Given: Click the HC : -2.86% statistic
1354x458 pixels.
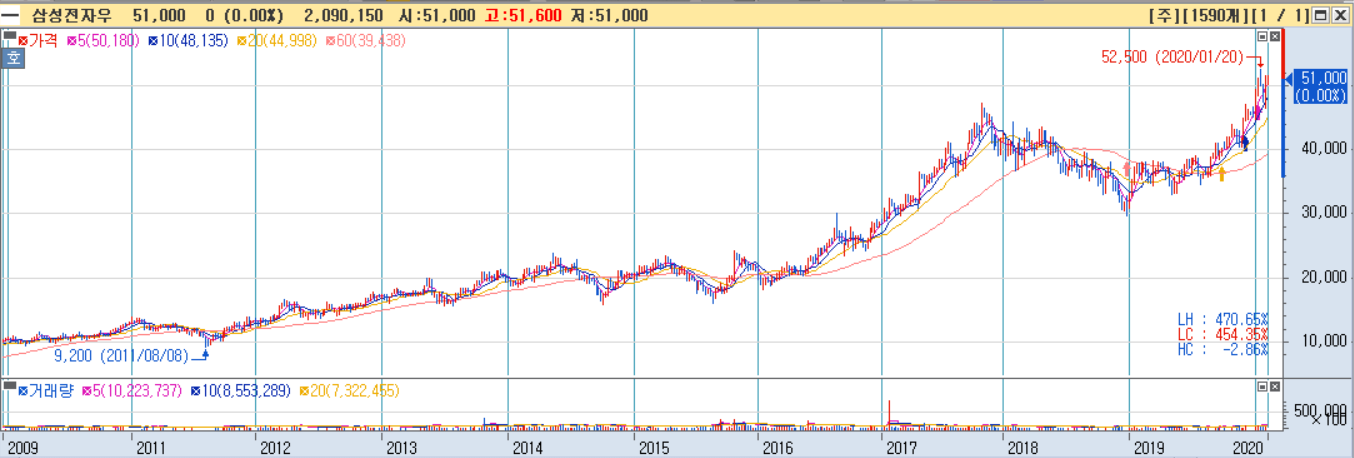Looking at the screenshot, I should click(1222, 349).
